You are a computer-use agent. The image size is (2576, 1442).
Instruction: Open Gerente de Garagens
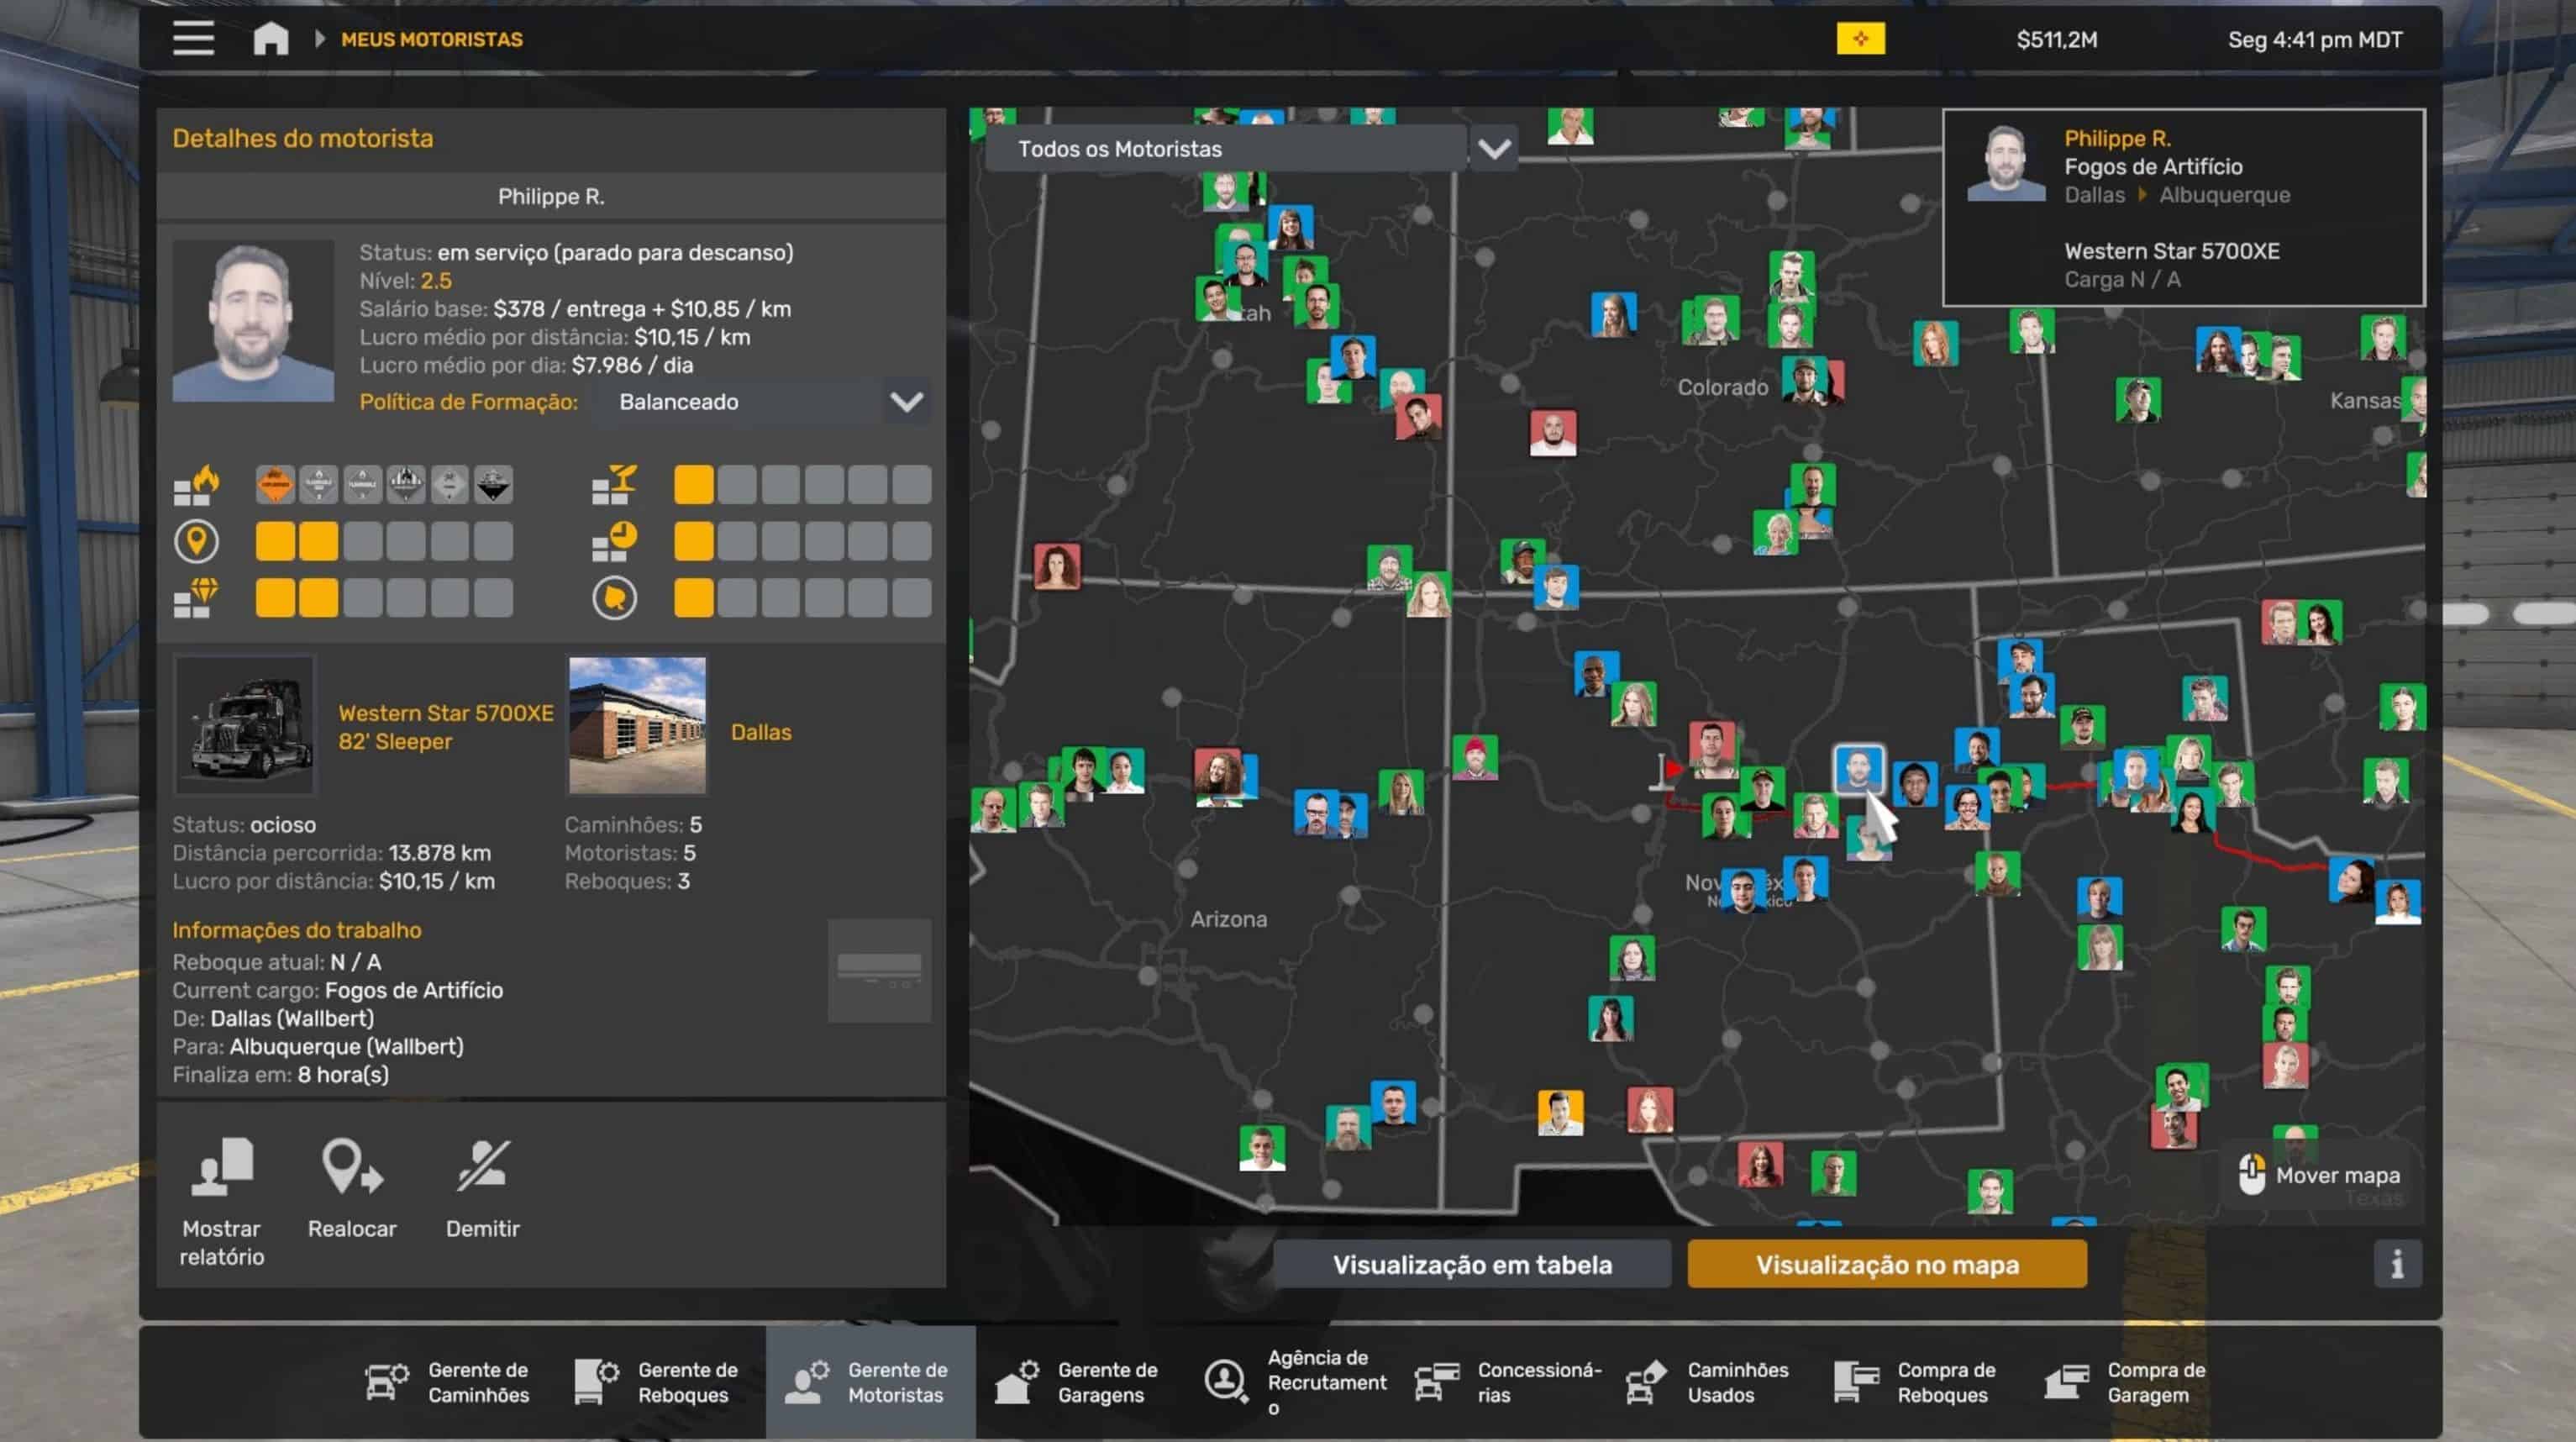point(1079,1382)
